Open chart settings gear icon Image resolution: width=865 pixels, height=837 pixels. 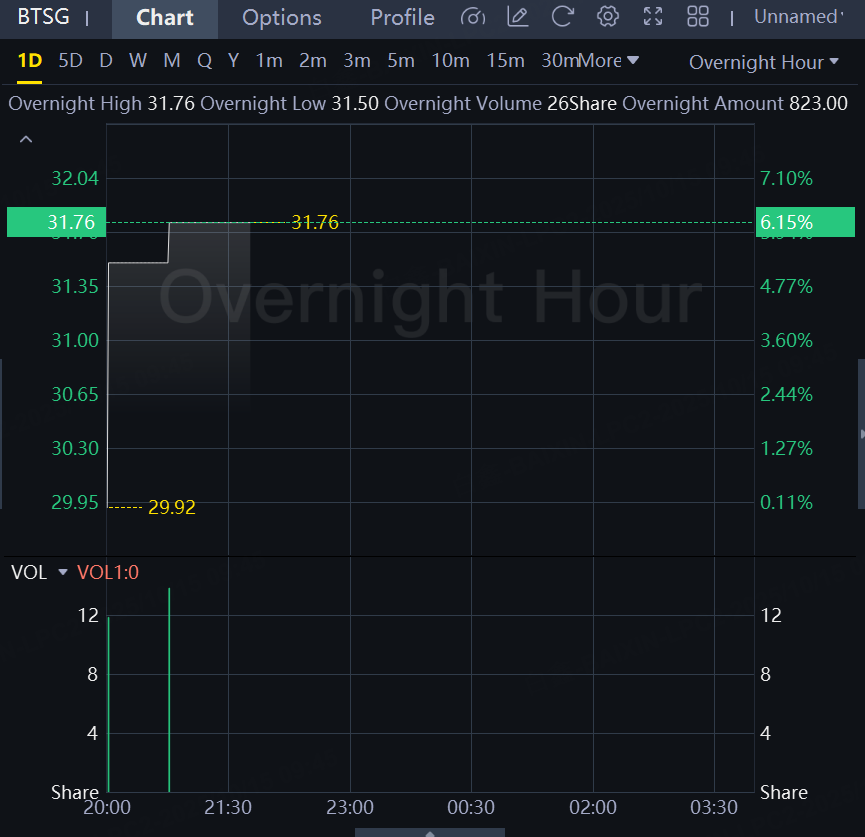coord(607,17)
